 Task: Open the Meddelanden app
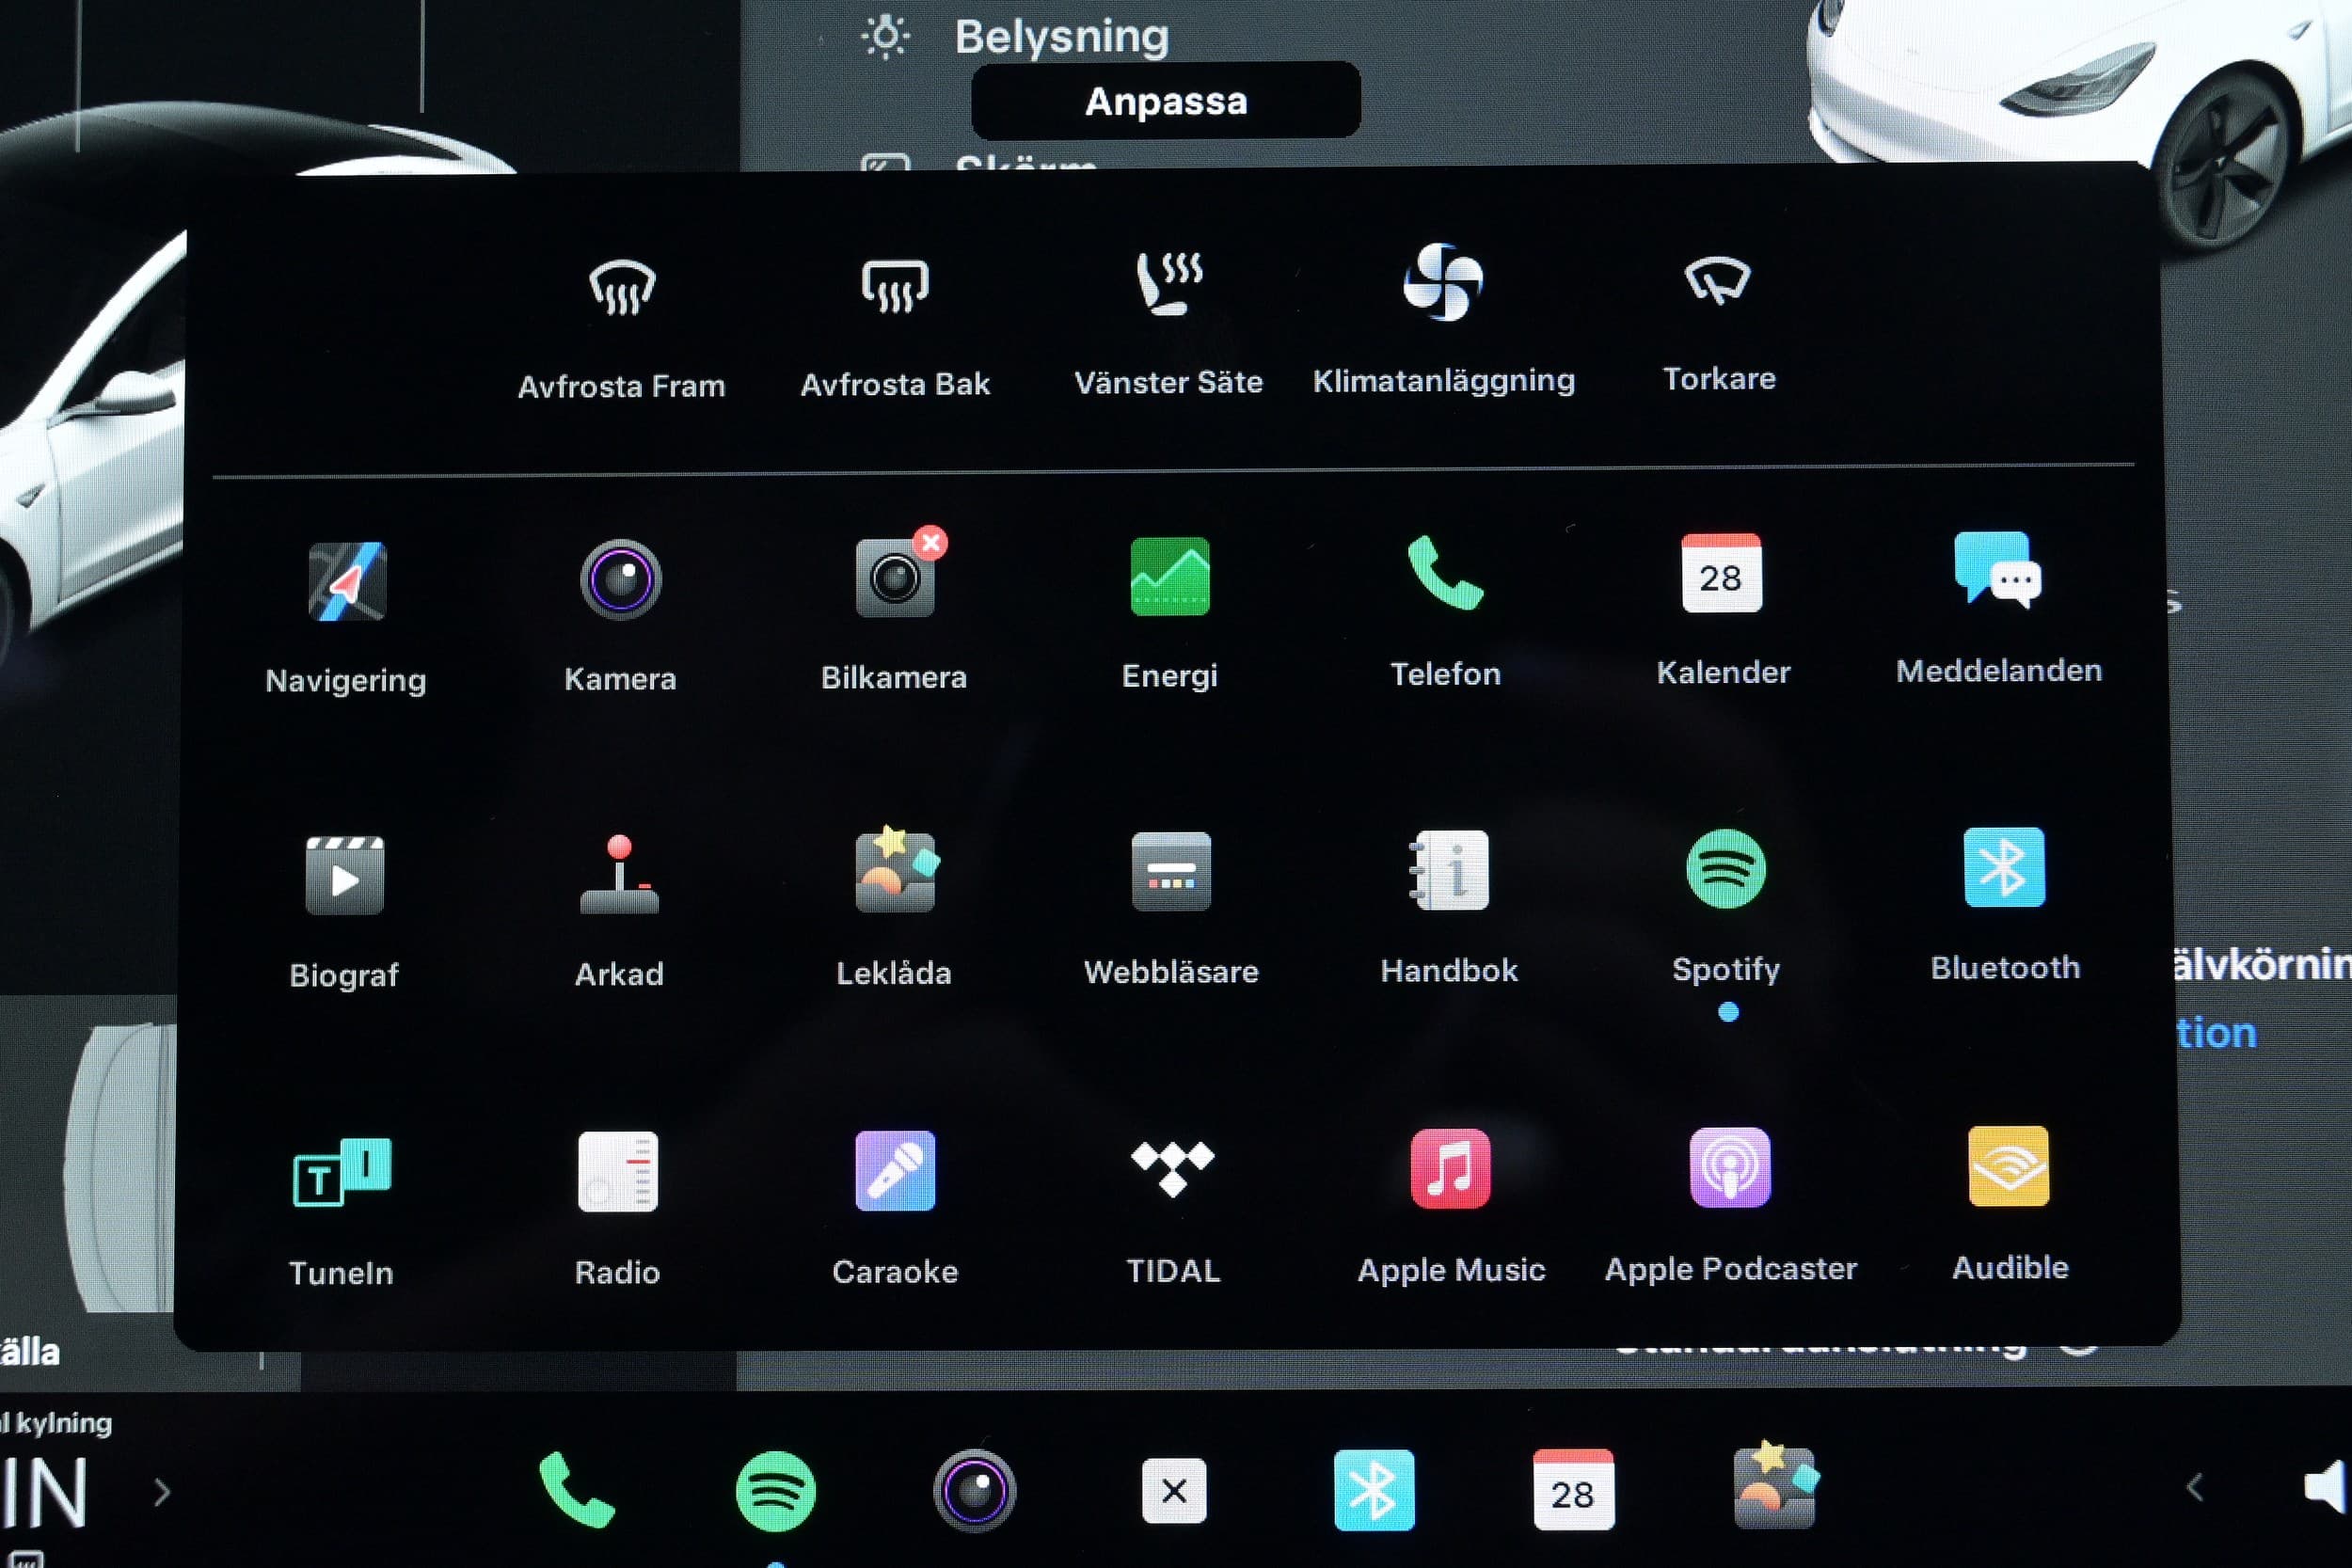click(1997, 570)
